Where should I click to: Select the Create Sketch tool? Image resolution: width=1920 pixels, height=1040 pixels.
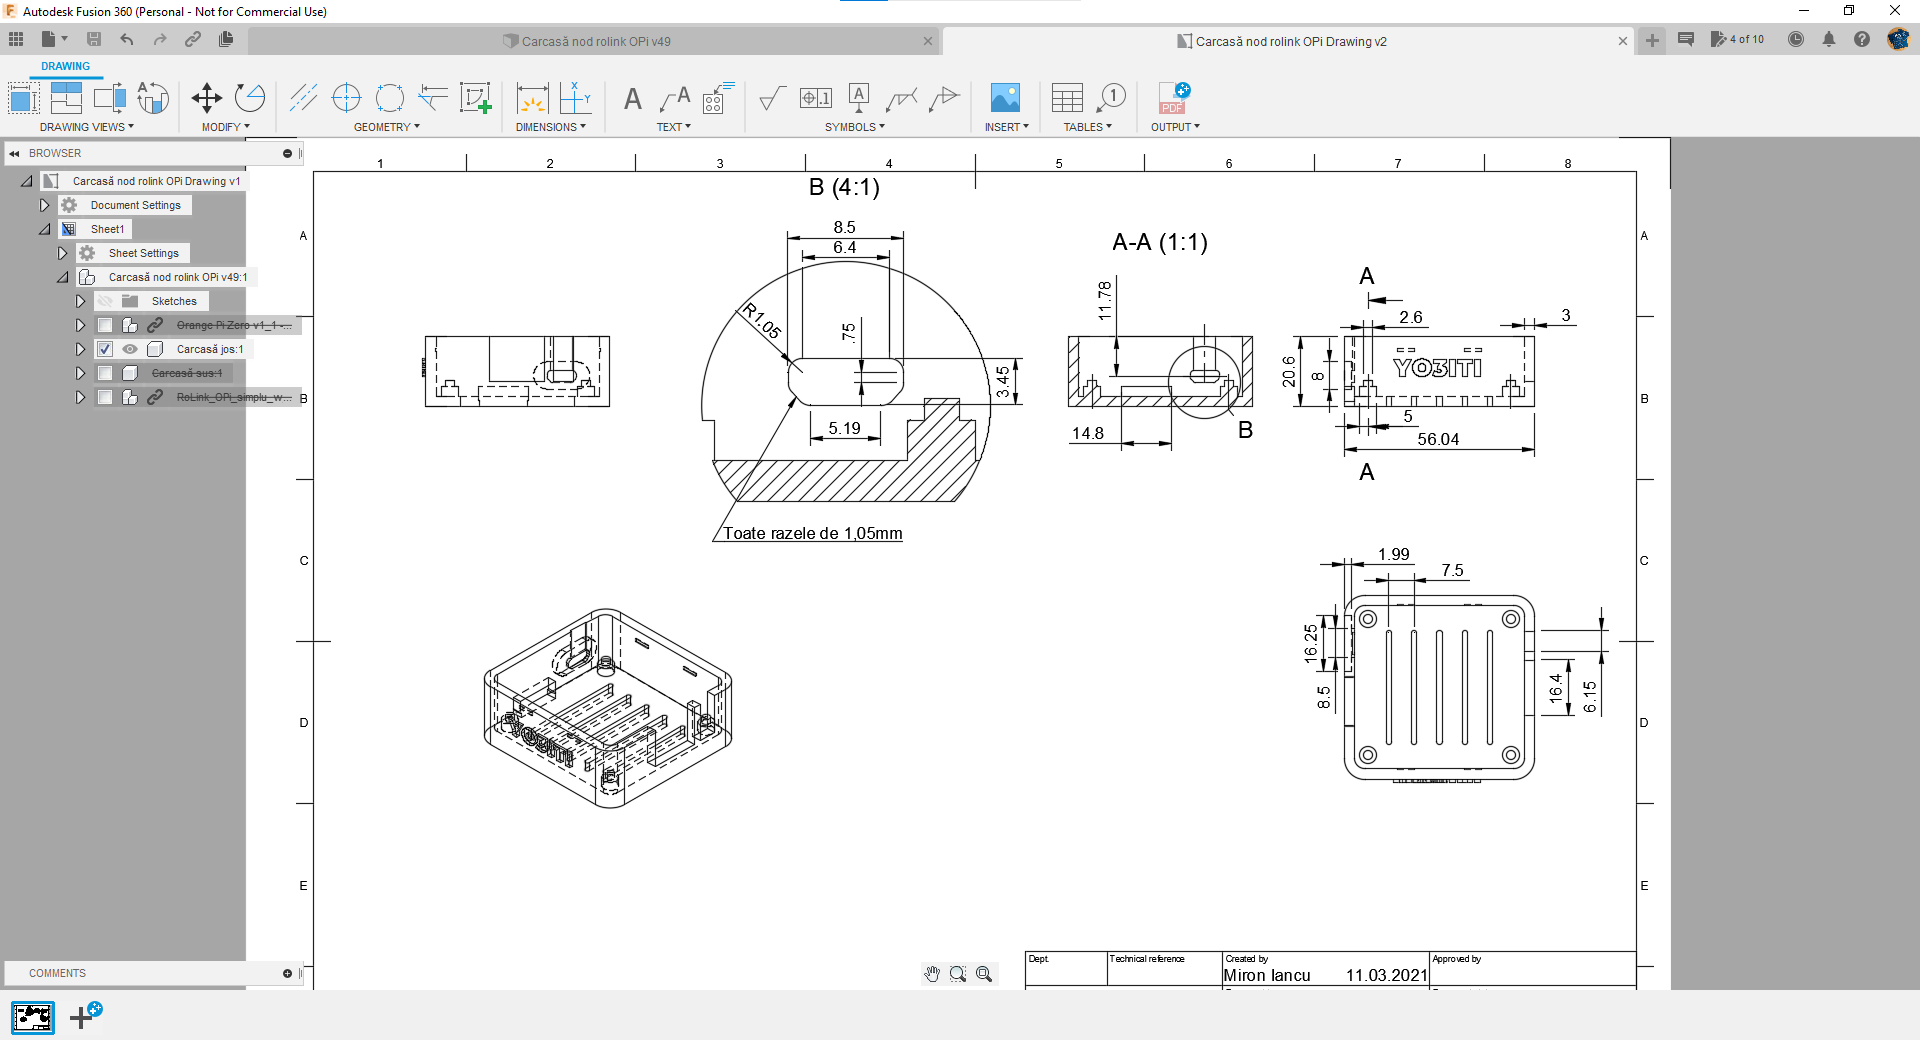[x=476, y=98]
